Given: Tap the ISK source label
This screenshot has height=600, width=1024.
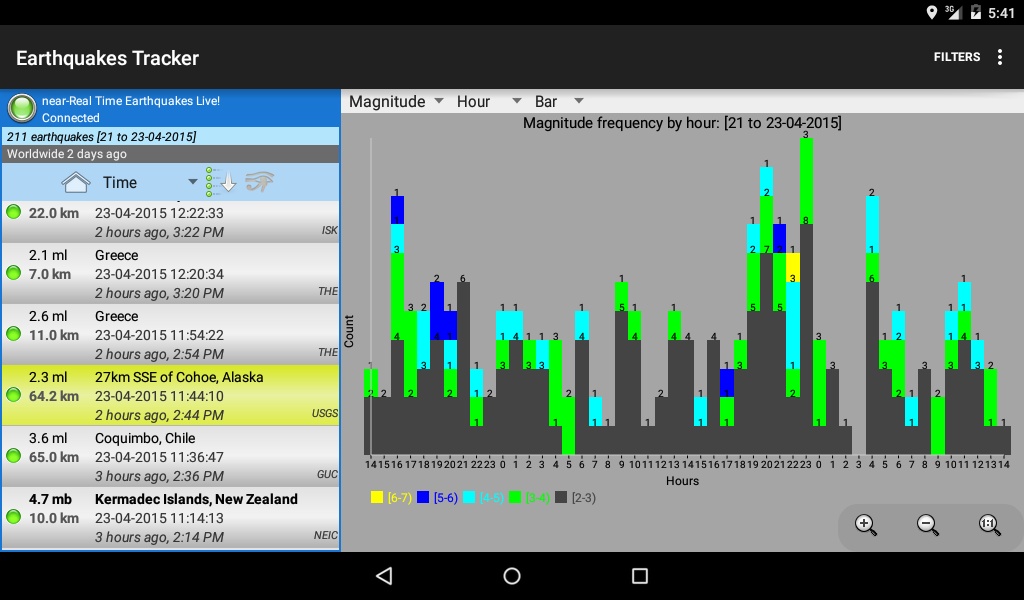Looking at the screenshot, I should (330, 230).
